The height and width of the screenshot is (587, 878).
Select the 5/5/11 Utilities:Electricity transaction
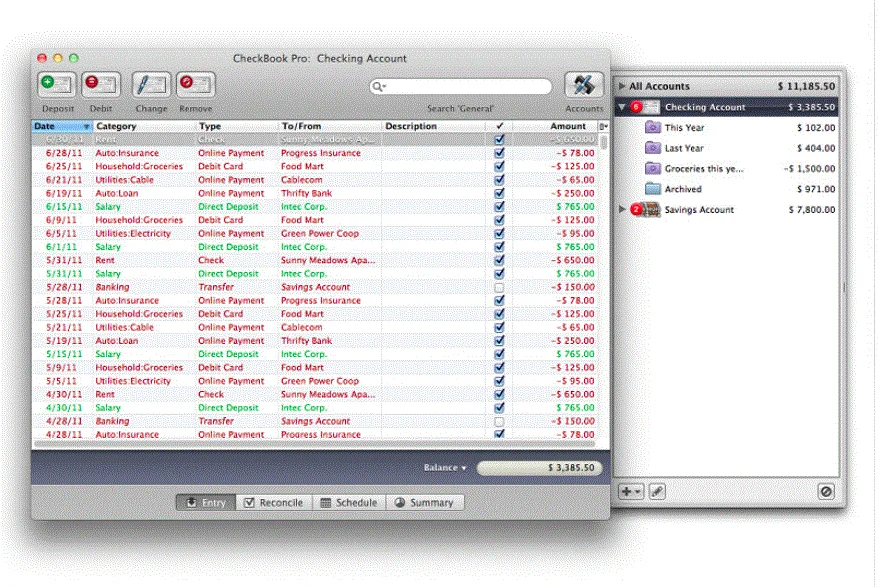pos(315,381)
